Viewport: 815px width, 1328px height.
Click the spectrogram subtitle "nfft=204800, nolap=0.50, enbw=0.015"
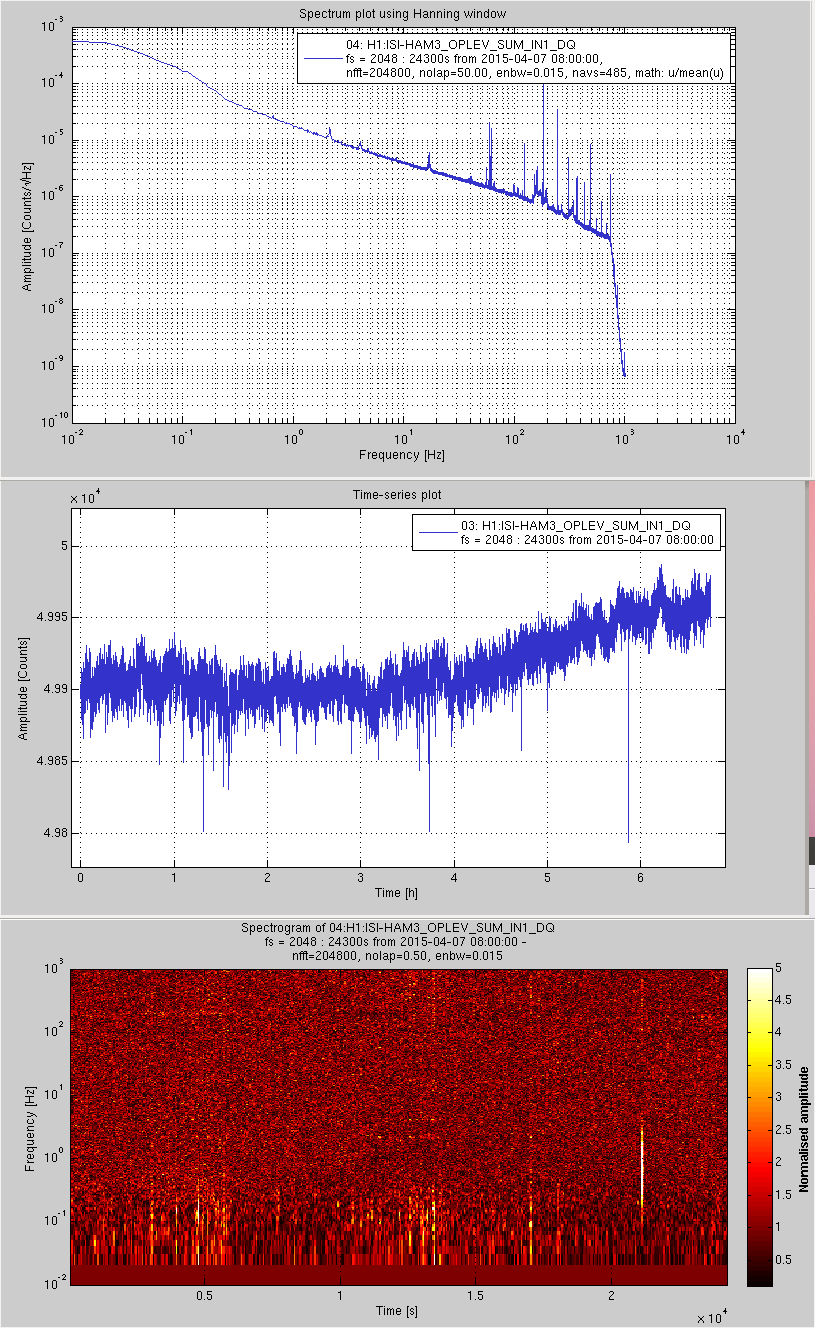click(x=397, y=955)
